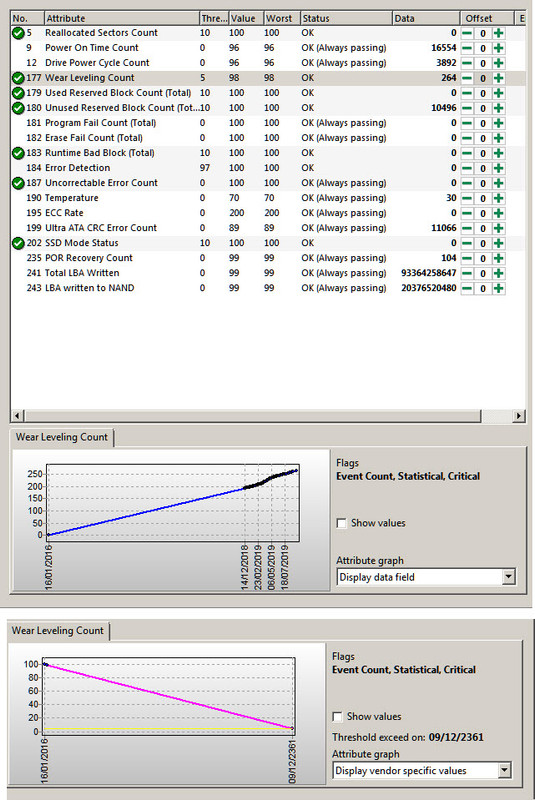Open the 'Display data field' dropdown

(x=508, y=577)
